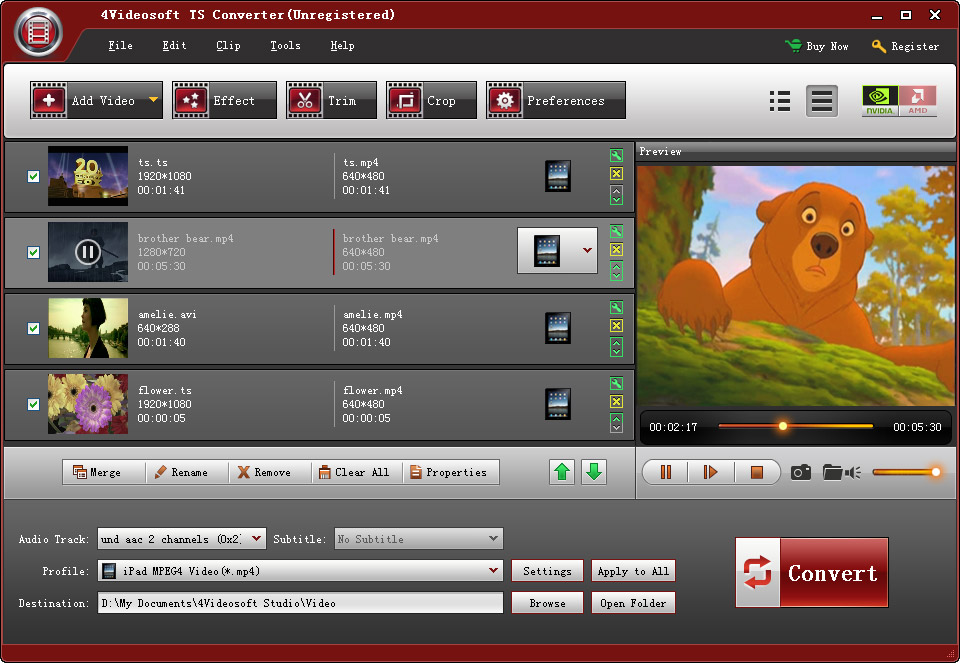Switch to detailed list view mode
This screenshot has height=663, width=960.
780,100
